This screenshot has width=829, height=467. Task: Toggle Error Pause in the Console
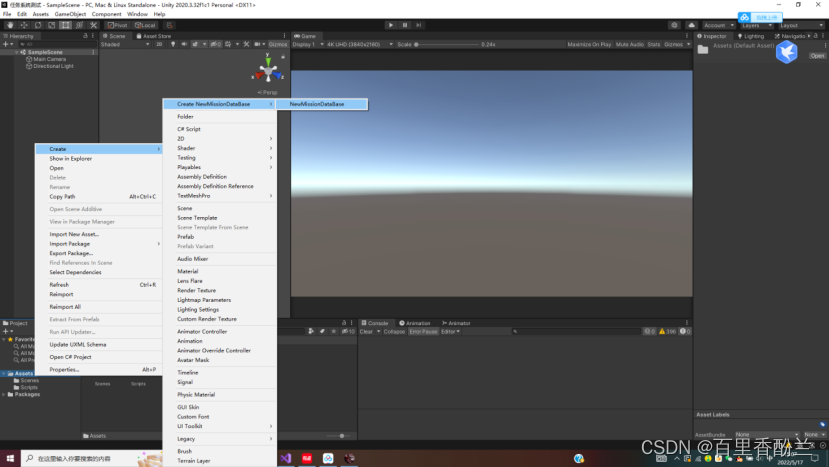click(x=423, y=331)
